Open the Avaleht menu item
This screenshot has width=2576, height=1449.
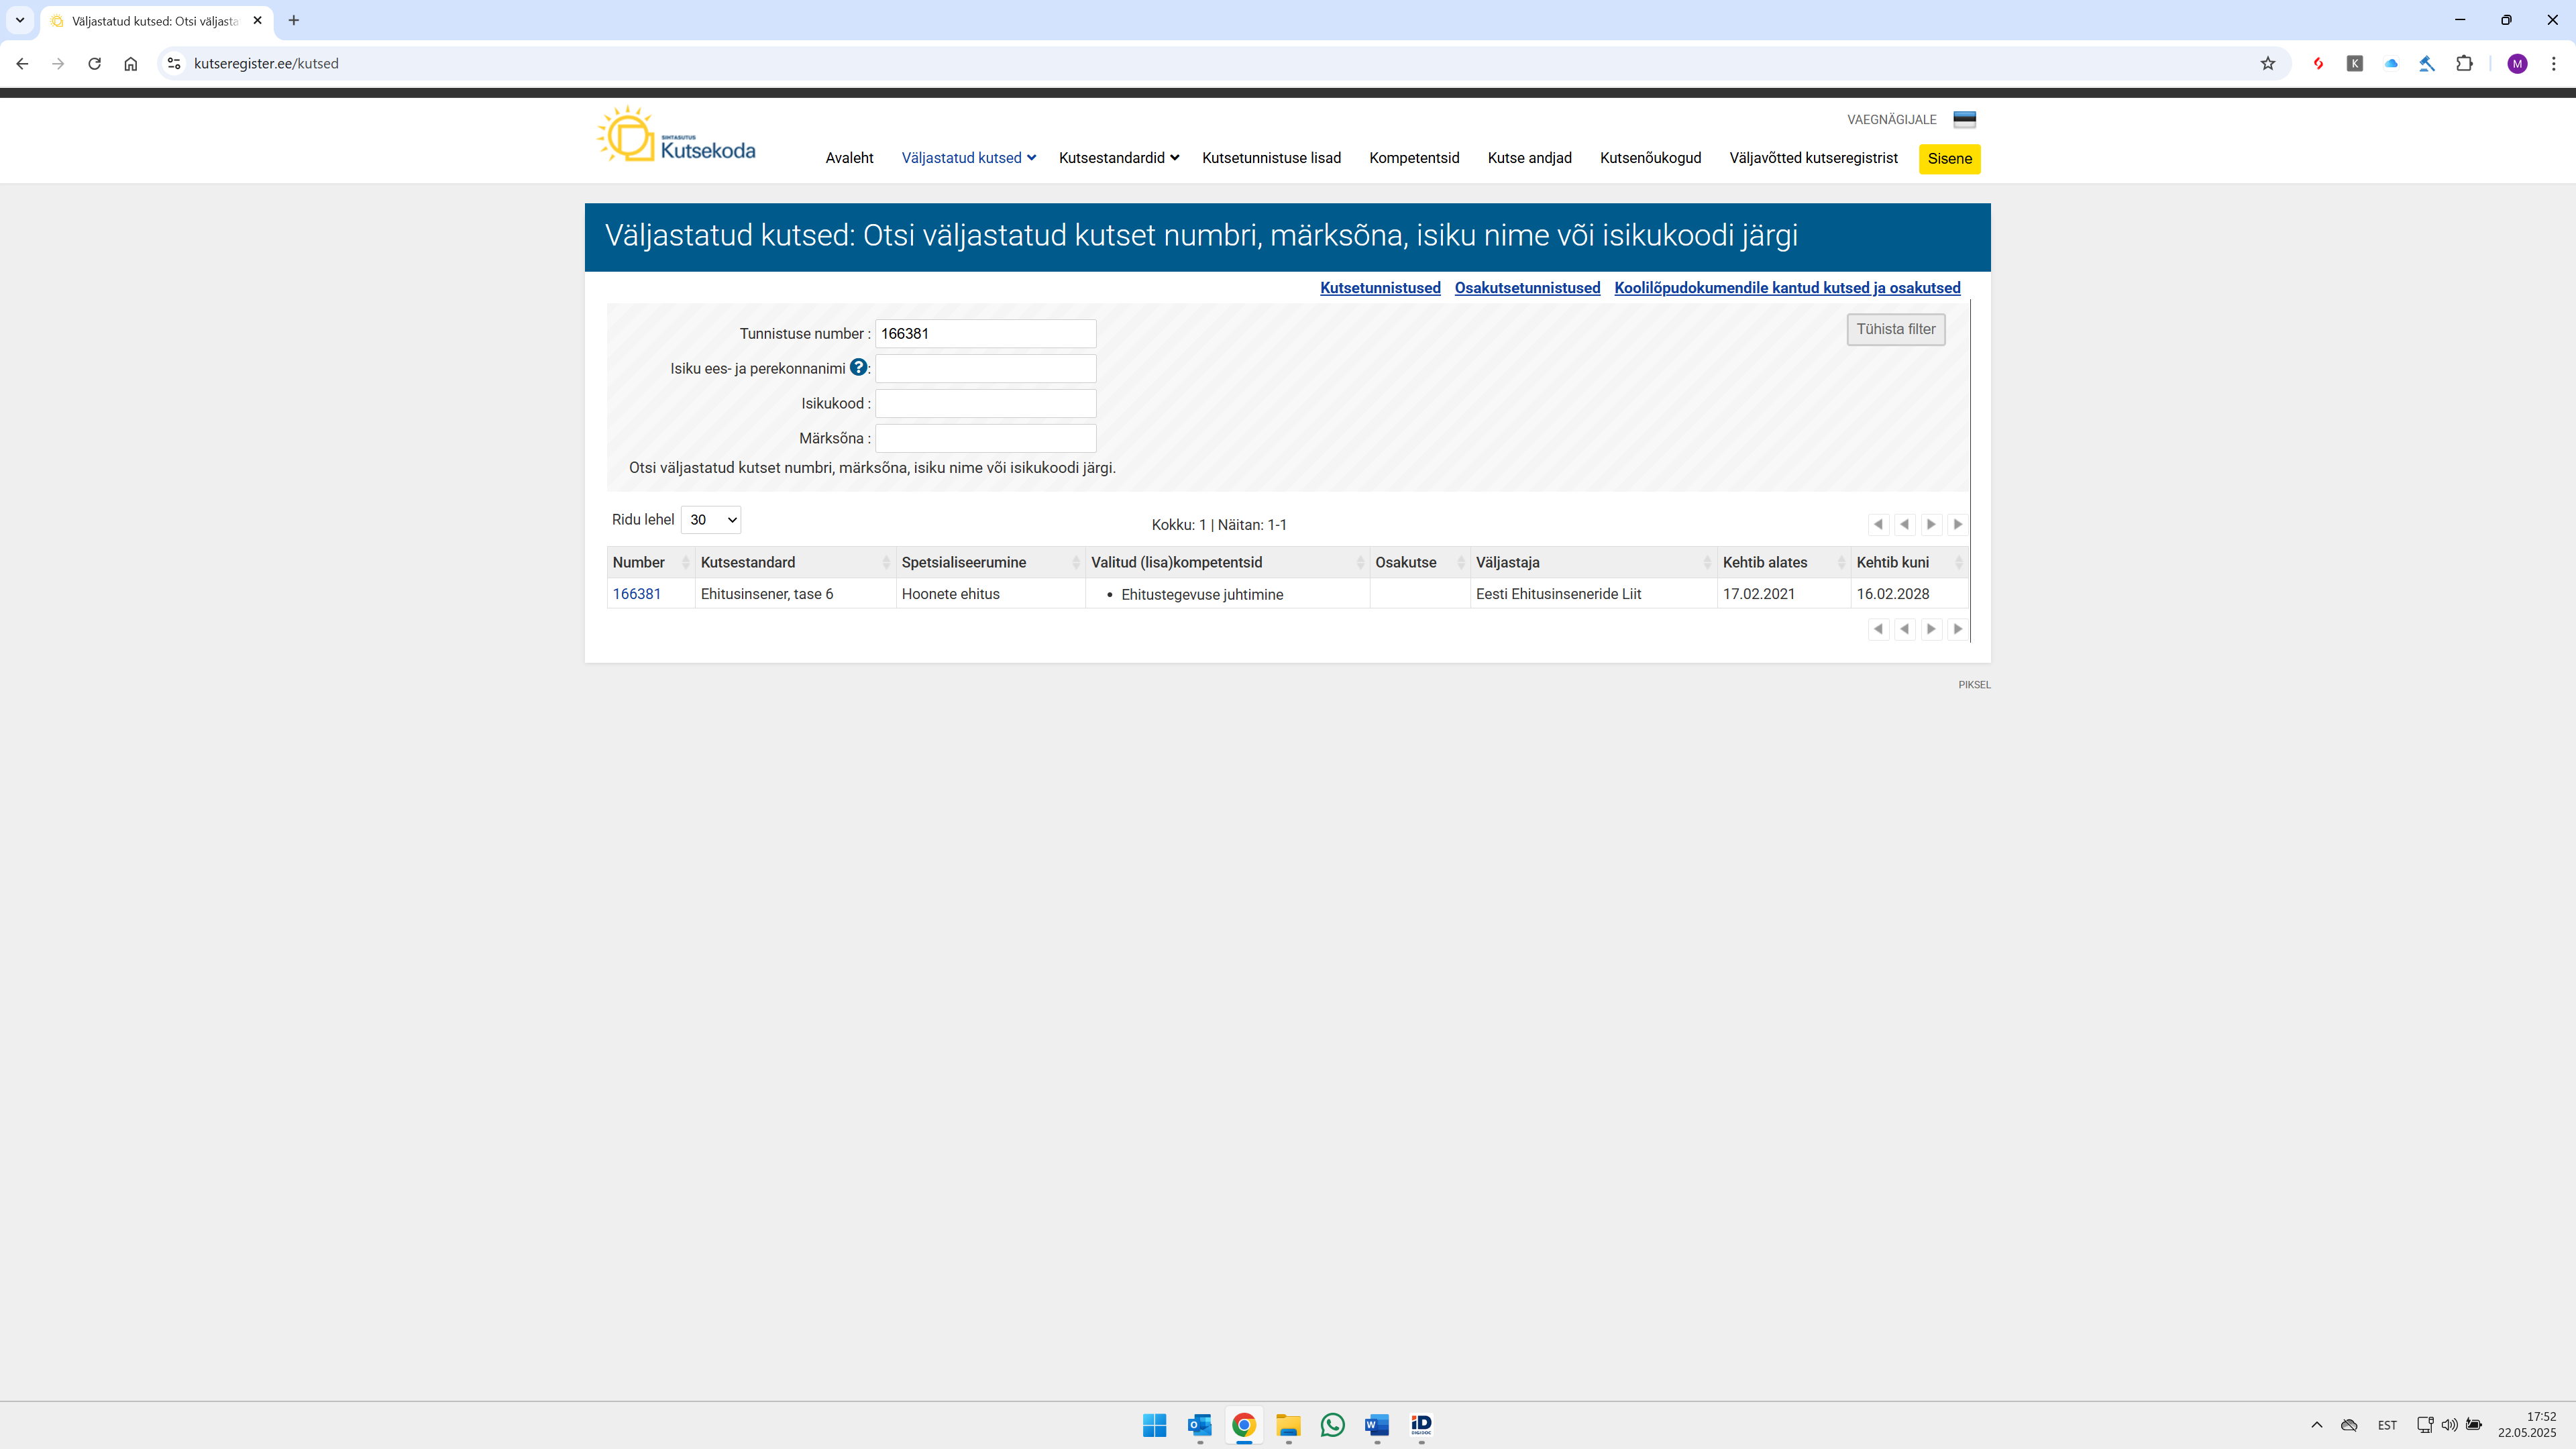(849, 158)
